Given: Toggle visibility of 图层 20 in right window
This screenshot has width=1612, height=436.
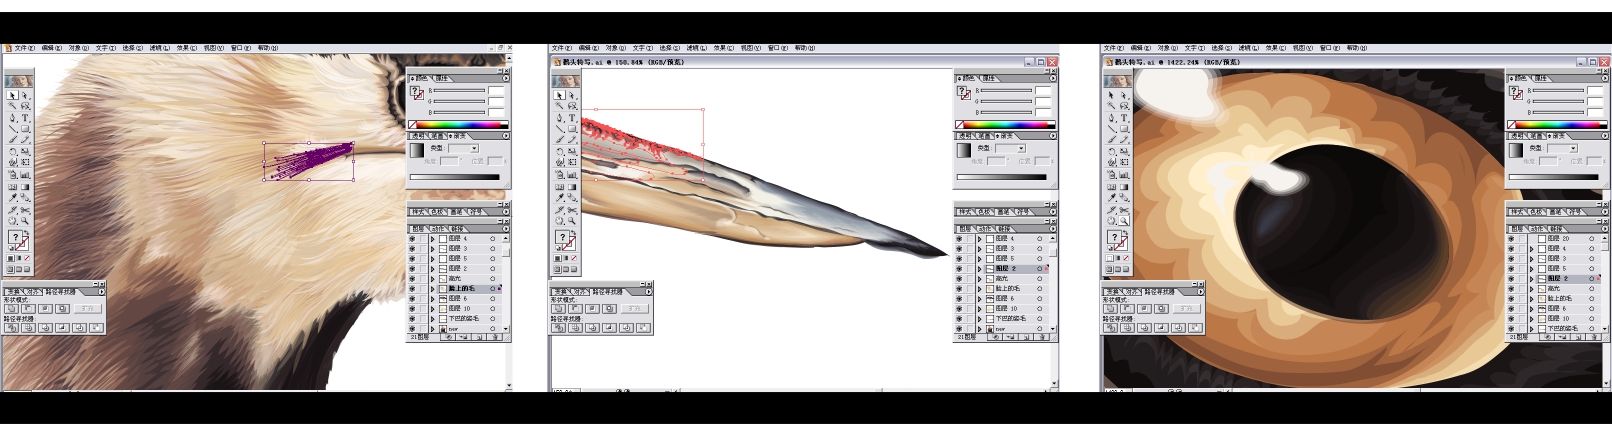Looking at the screenshot, I should point(1511,239).
